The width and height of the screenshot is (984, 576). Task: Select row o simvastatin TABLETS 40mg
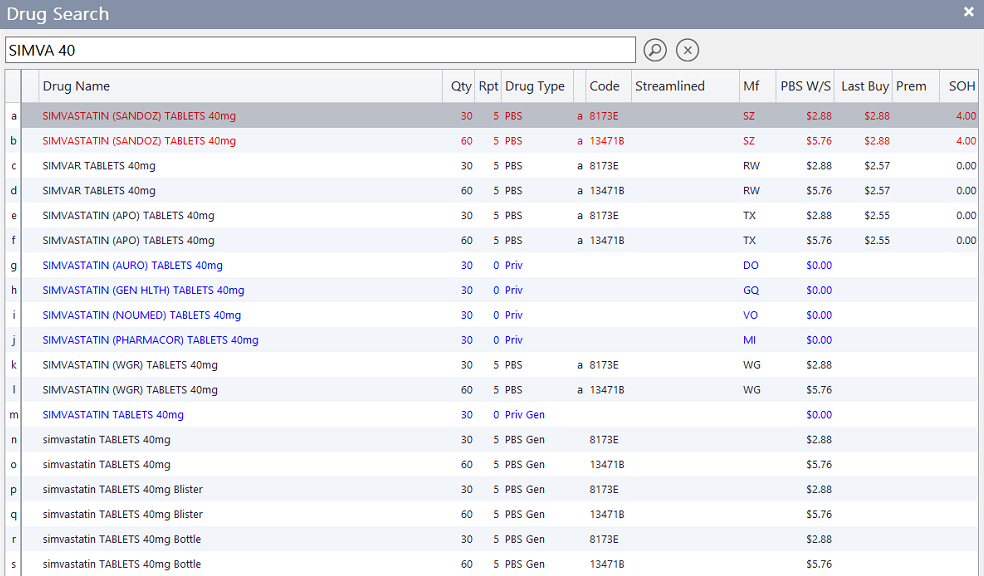[x=491, y=464]
